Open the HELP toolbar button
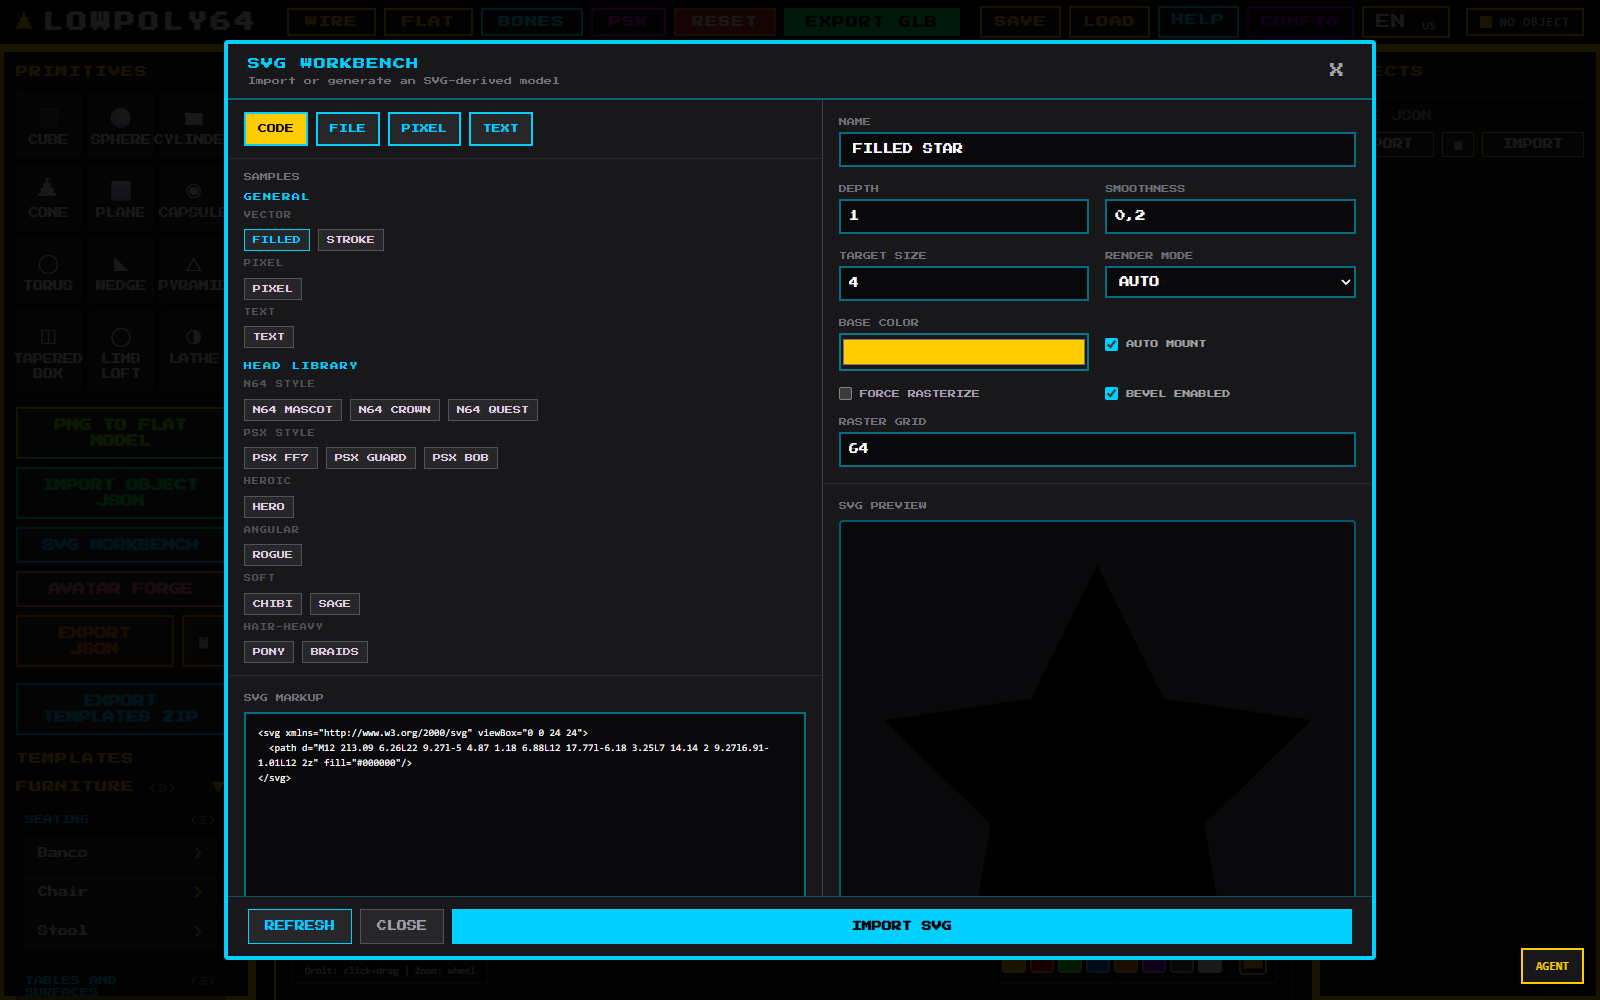This screenshot has width=1600, height=1000. coord(1198,21)
